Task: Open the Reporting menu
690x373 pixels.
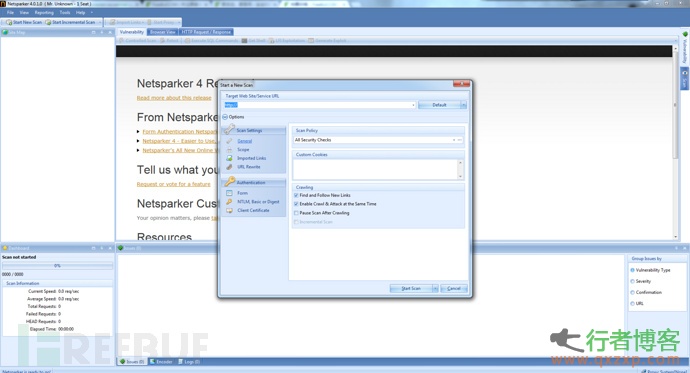Action: (x=44, y=12)
